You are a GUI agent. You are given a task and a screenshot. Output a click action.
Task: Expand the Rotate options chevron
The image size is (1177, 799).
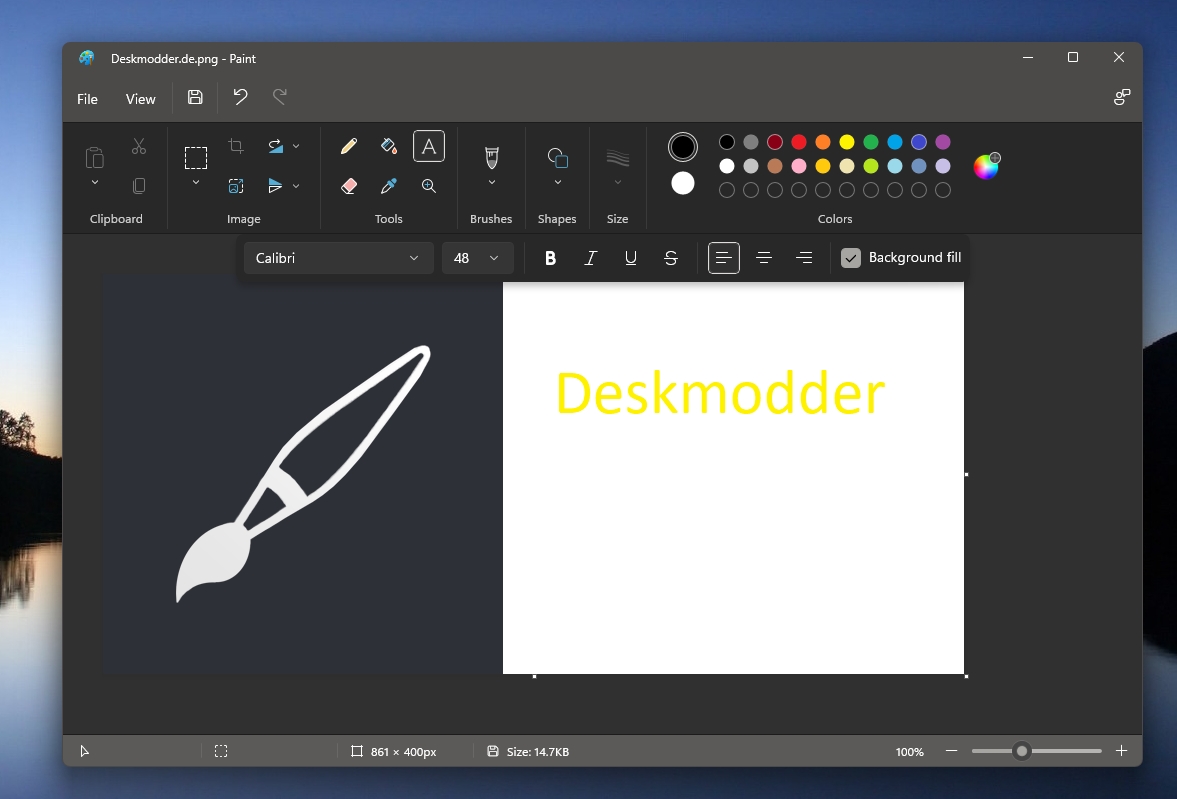[x=296, y=146]
